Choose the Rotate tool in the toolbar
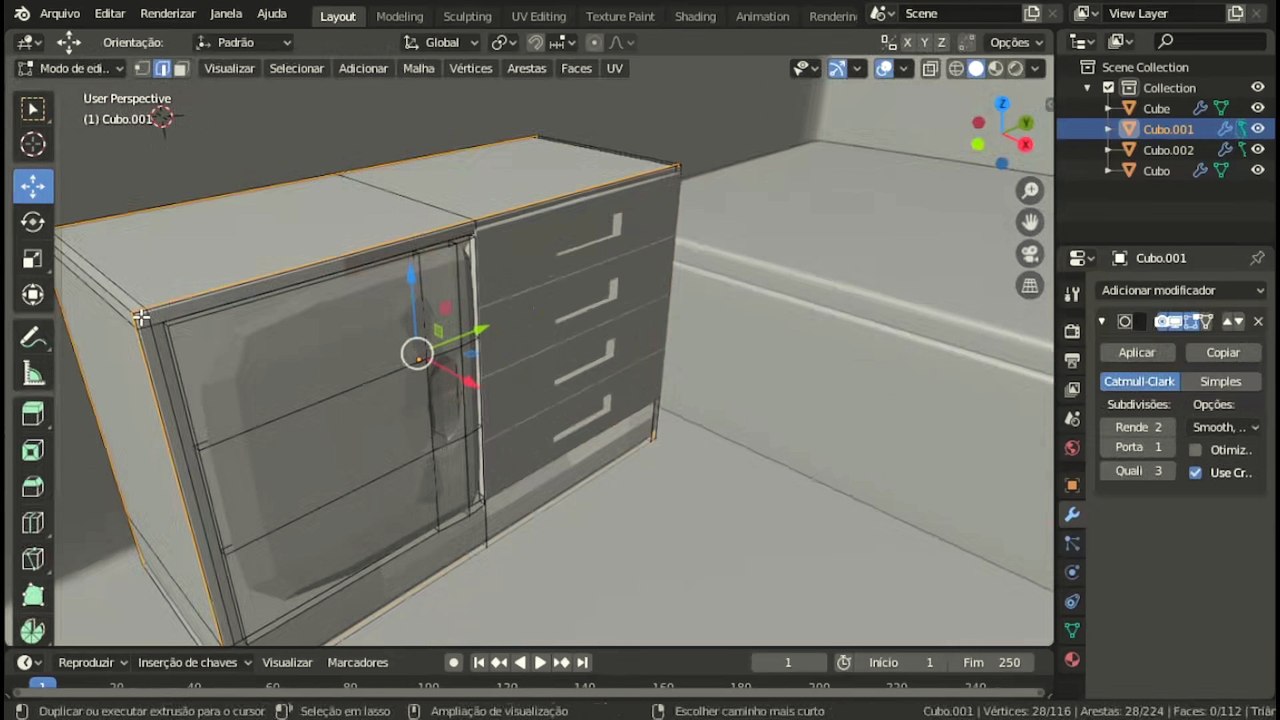This screenshot has height=720, width=1280. click(33, 222)
